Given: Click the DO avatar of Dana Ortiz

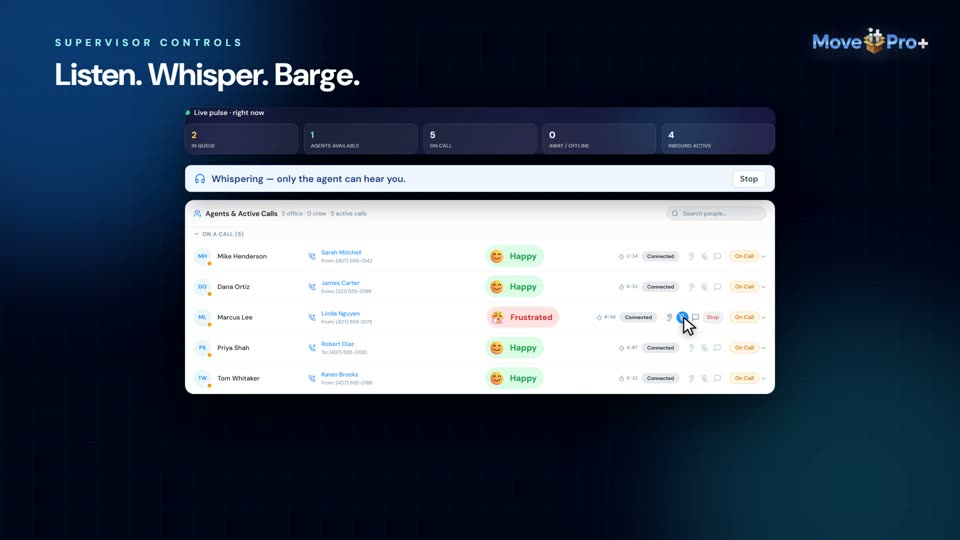Looking at the screenshot, I should (202, 287).
